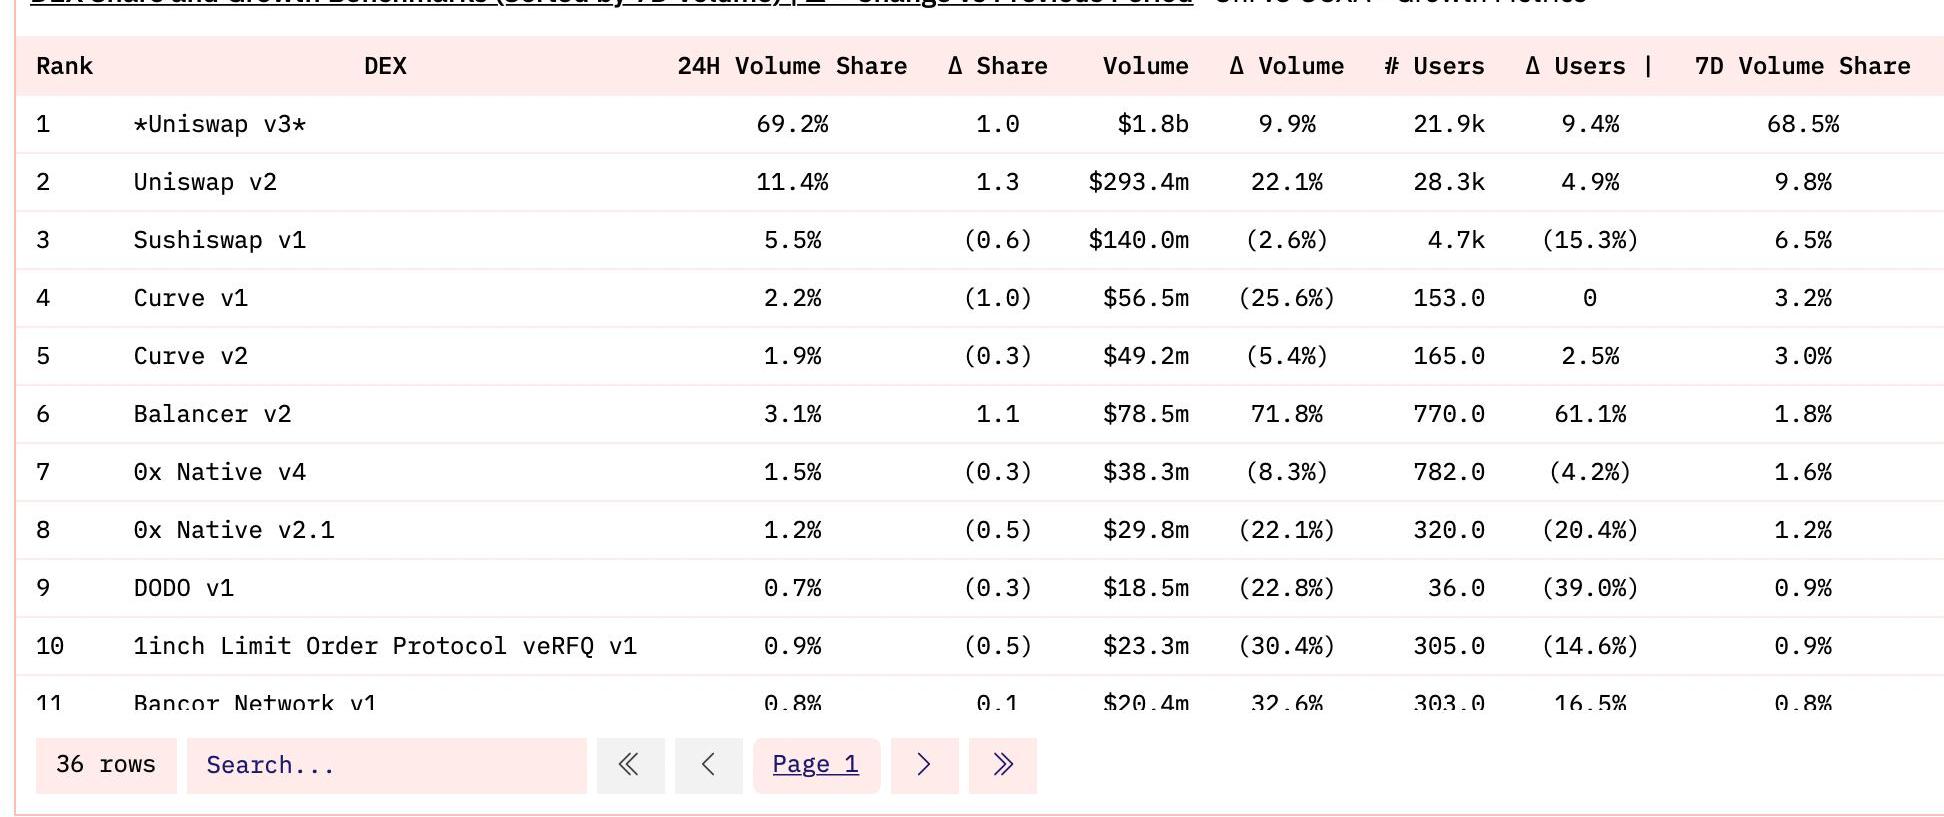Jump to the last table page

(x=1002, y=765)
